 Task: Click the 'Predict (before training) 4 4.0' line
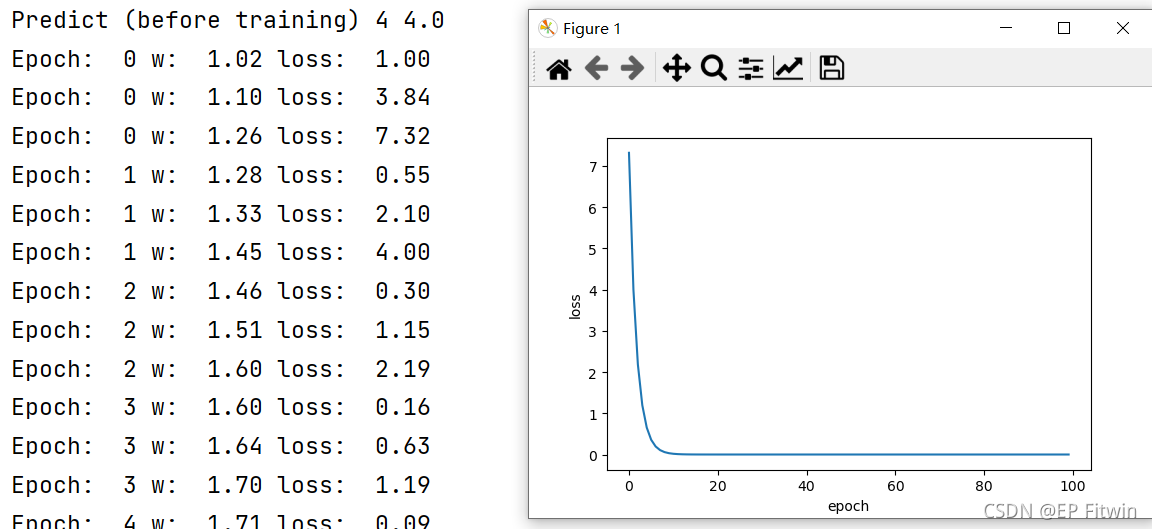(228, 20)
